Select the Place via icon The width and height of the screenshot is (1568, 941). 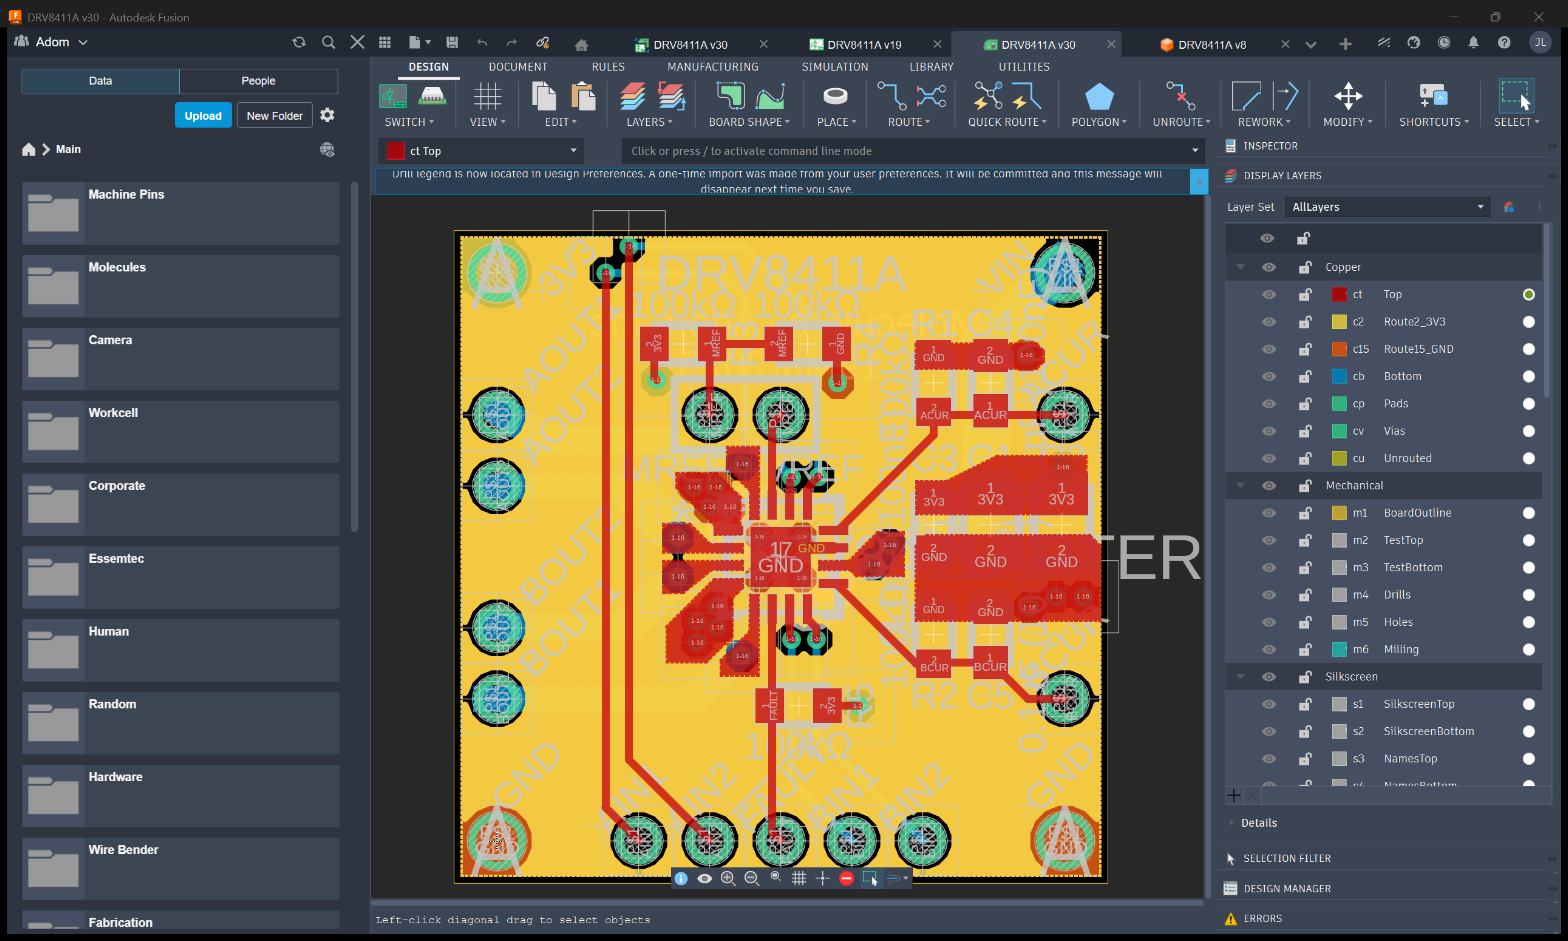(835, 96)
